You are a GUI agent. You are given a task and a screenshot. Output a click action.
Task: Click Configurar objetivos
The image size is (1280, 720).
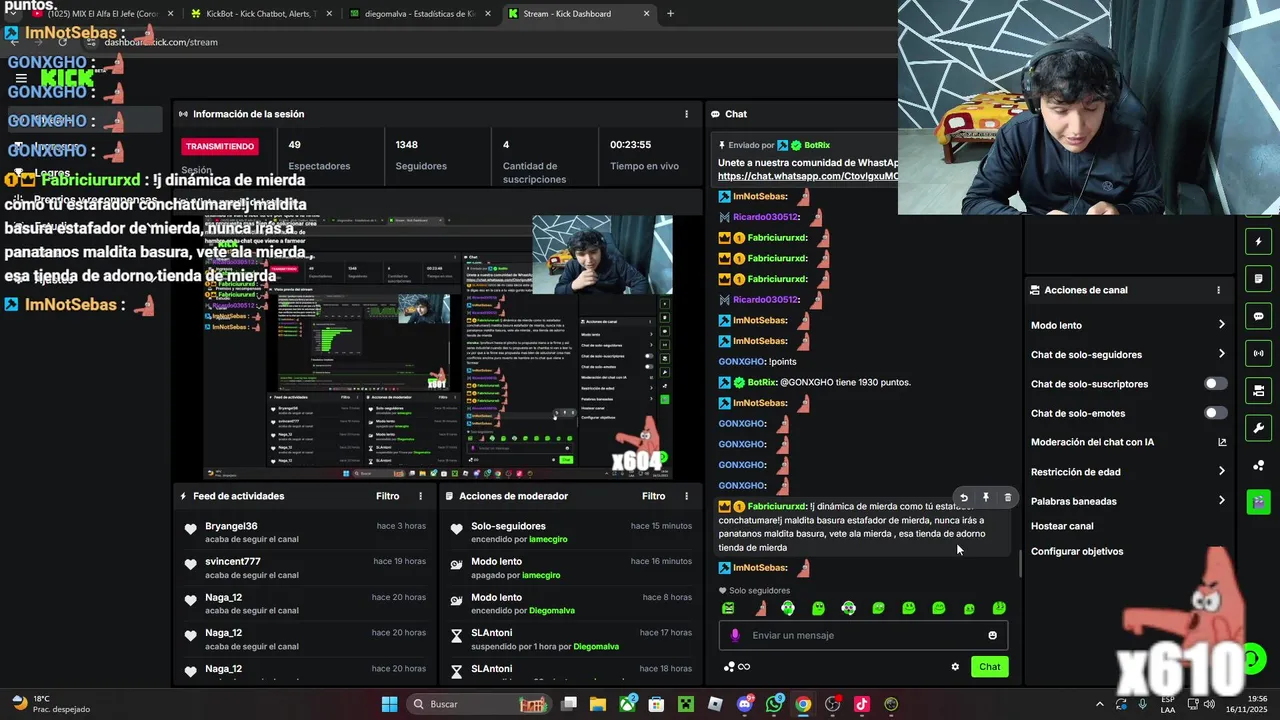1077,552
